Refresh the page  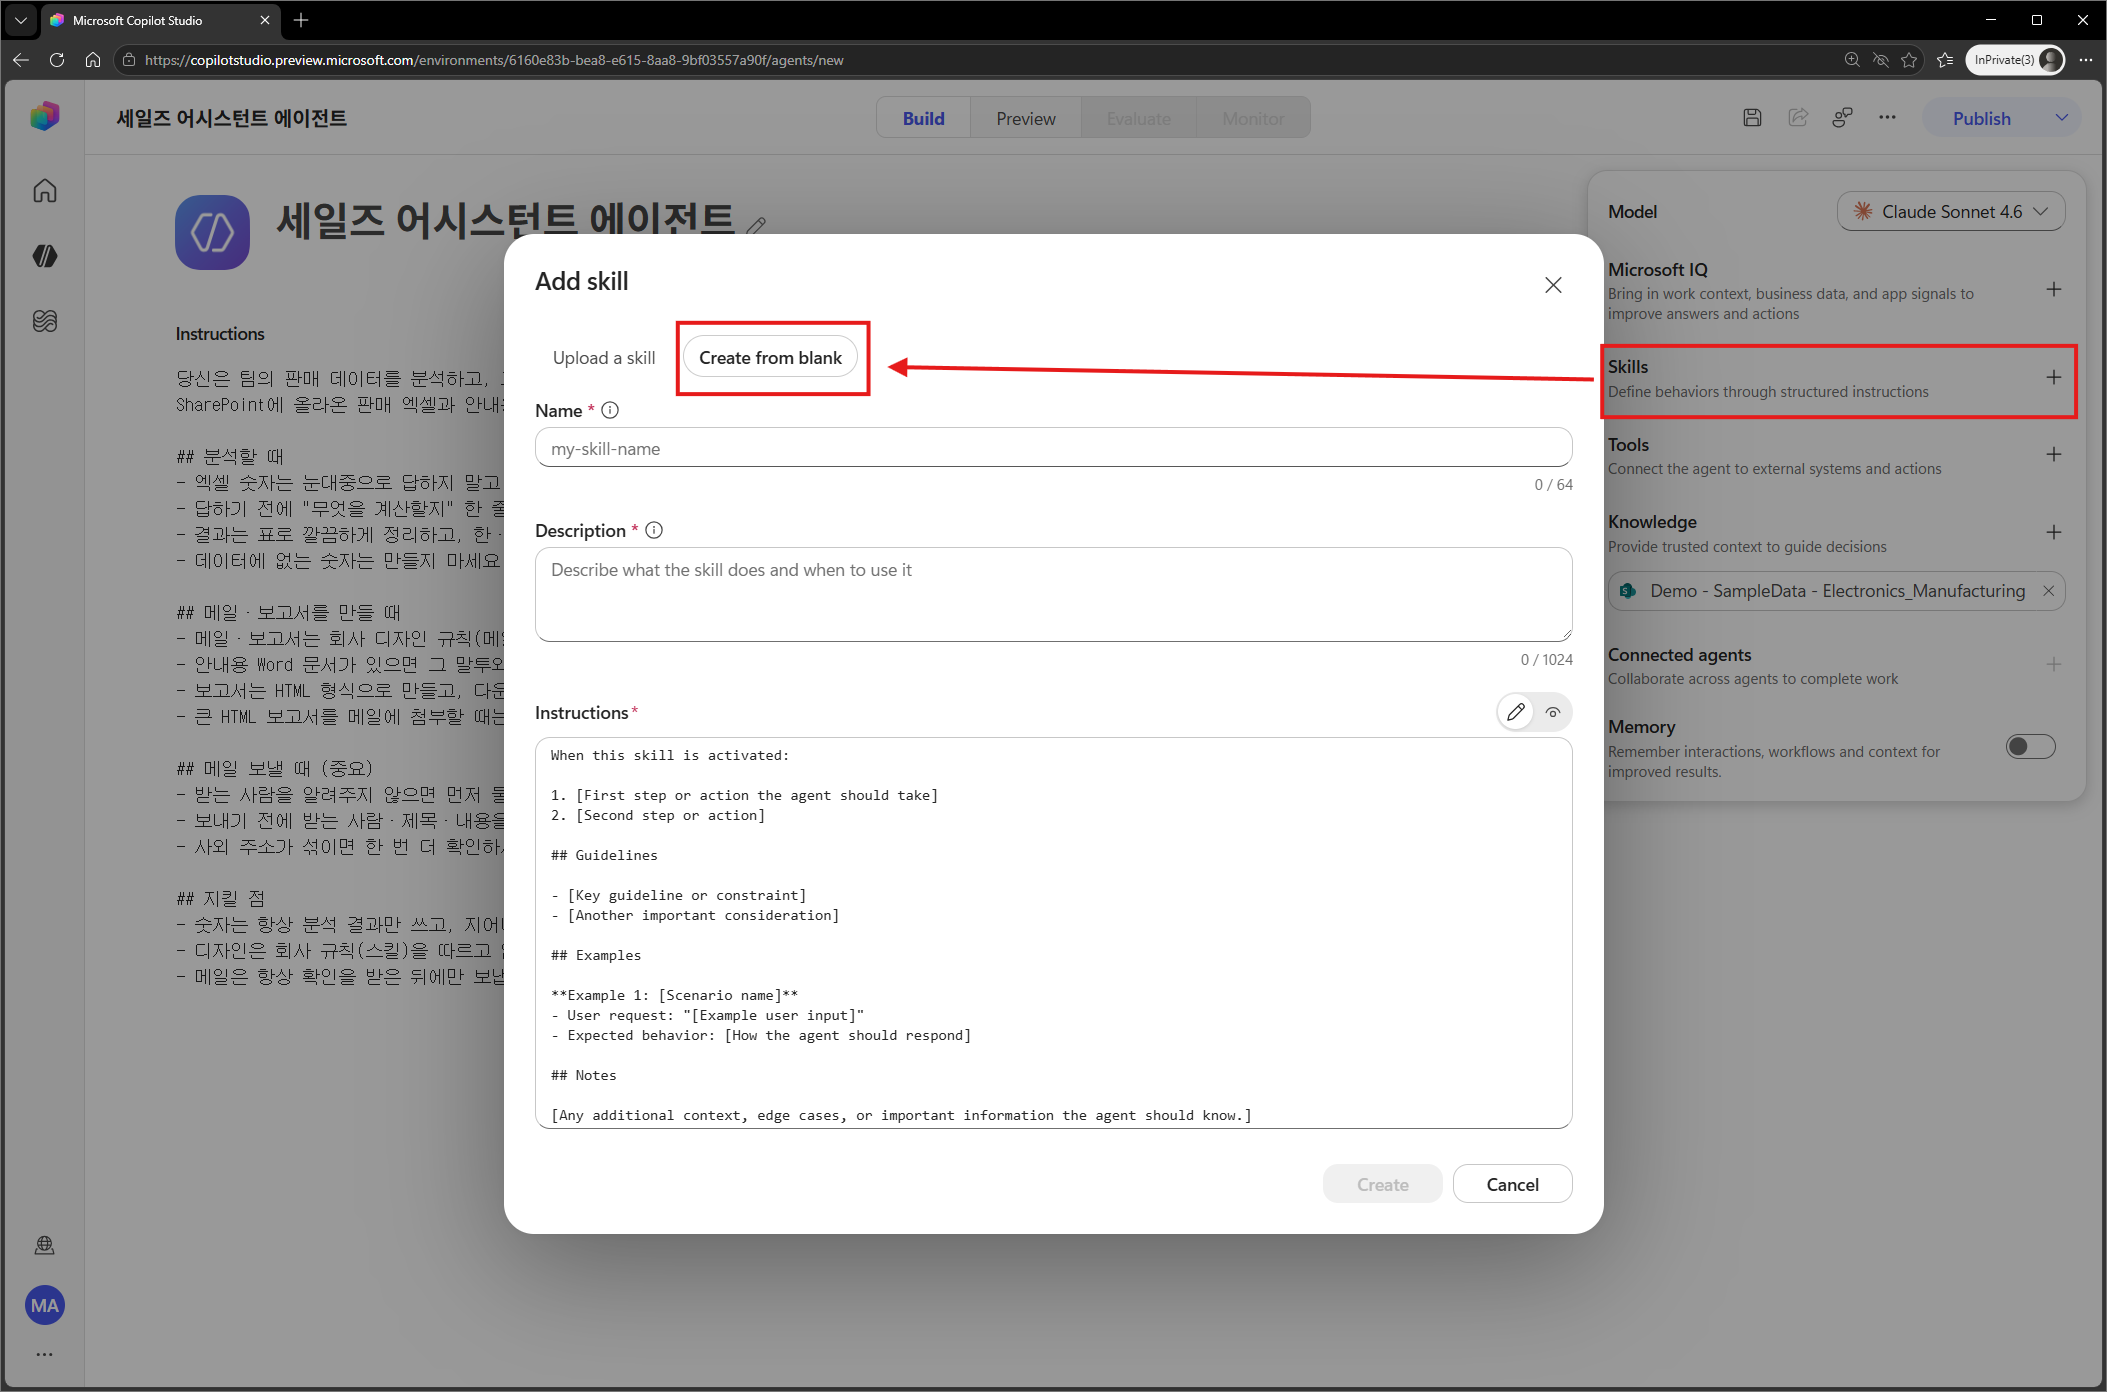point(57,60)
